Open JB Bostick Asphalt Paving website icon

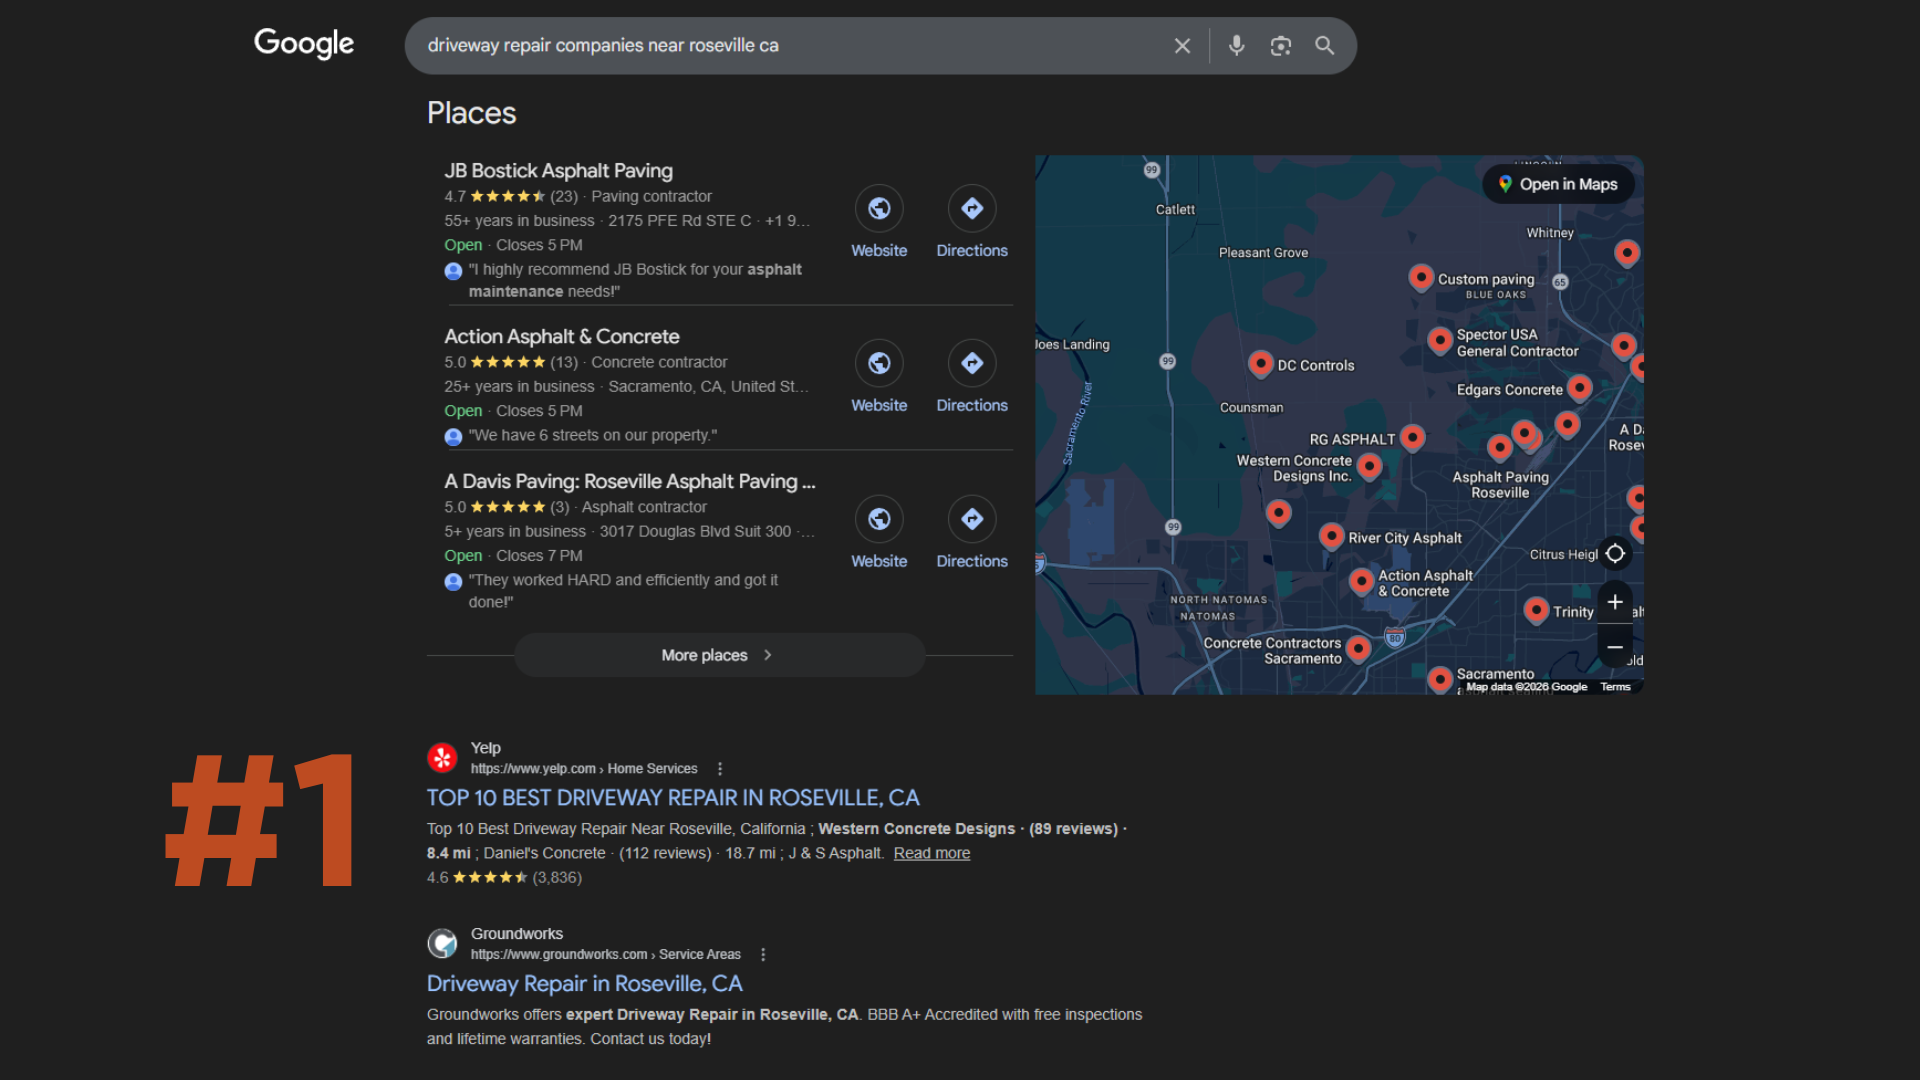tap(879, 209)
